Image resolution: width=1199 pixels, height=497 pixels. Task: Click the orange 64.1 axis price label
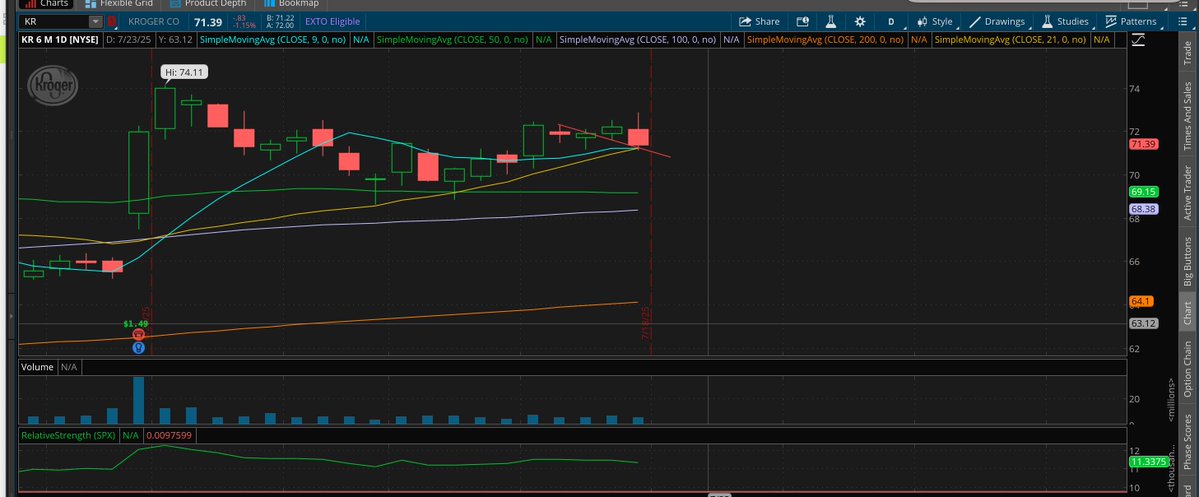point(1141,301)
